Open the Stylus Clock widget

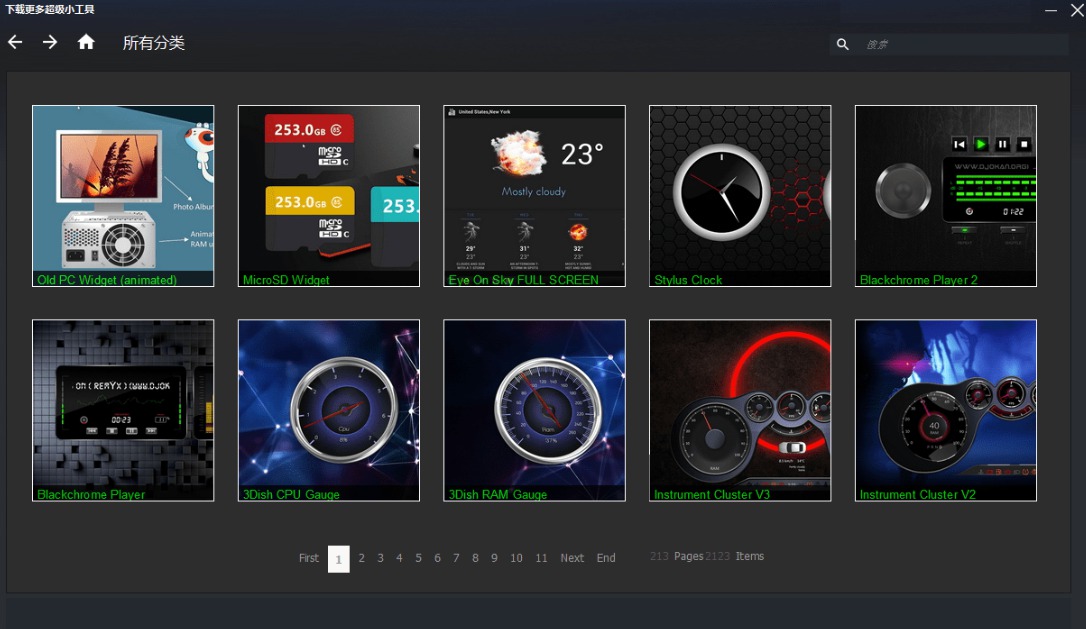coord(739,195)
